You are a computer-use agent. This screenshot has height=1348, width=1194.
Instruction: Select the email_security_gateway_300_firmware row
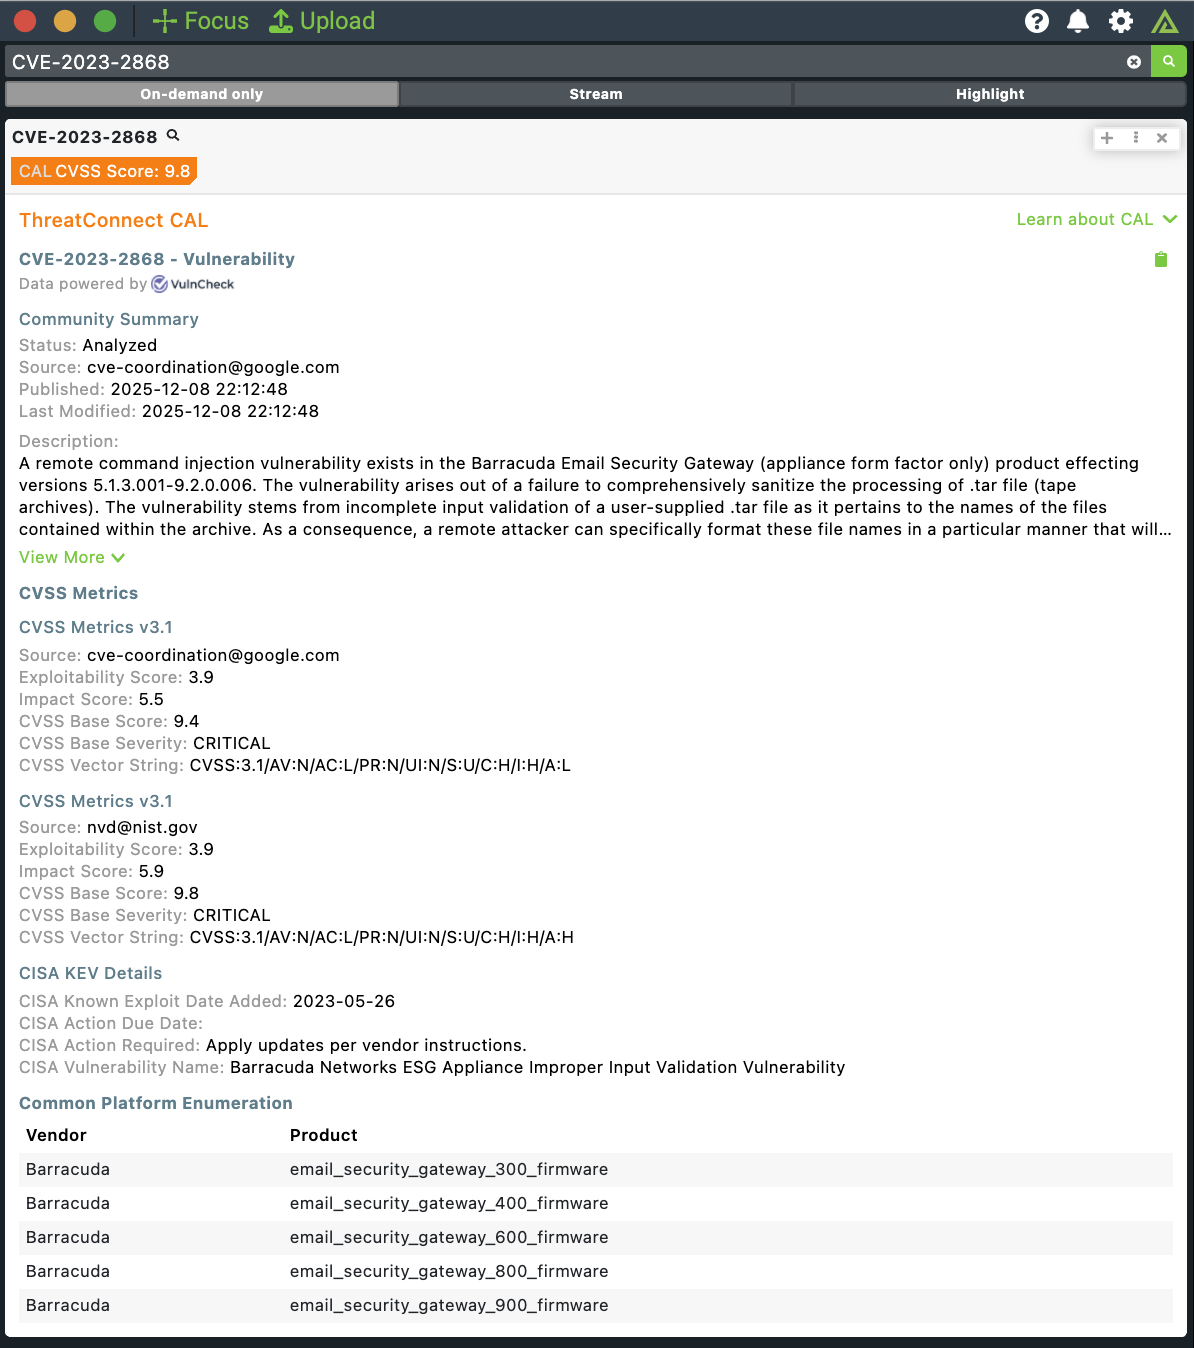[448, 1169]
